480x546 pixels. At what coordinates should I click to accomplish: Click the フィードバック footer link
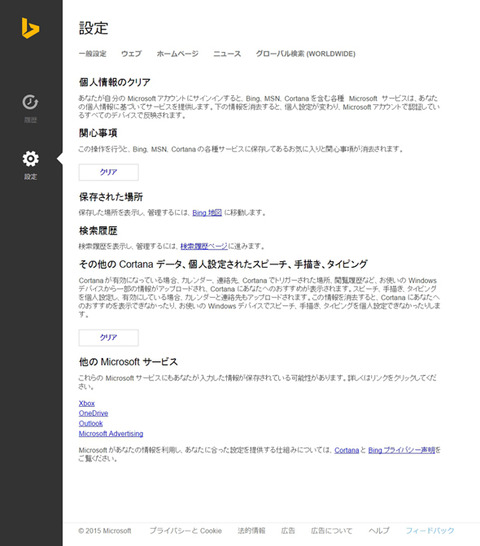tap(430, 531)
